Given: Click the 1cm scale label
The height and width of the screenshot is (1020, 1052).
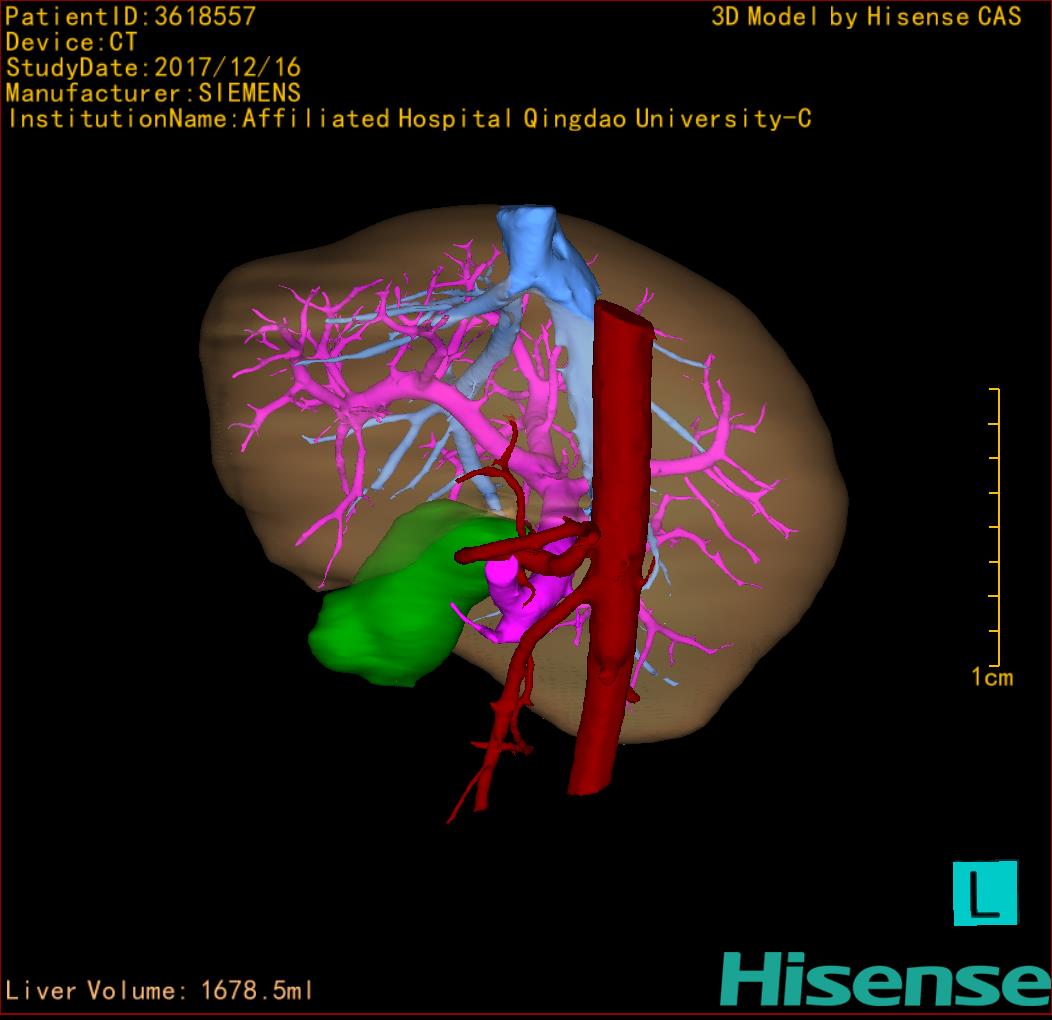Looking at the screenshot, I should pos(992,677).
